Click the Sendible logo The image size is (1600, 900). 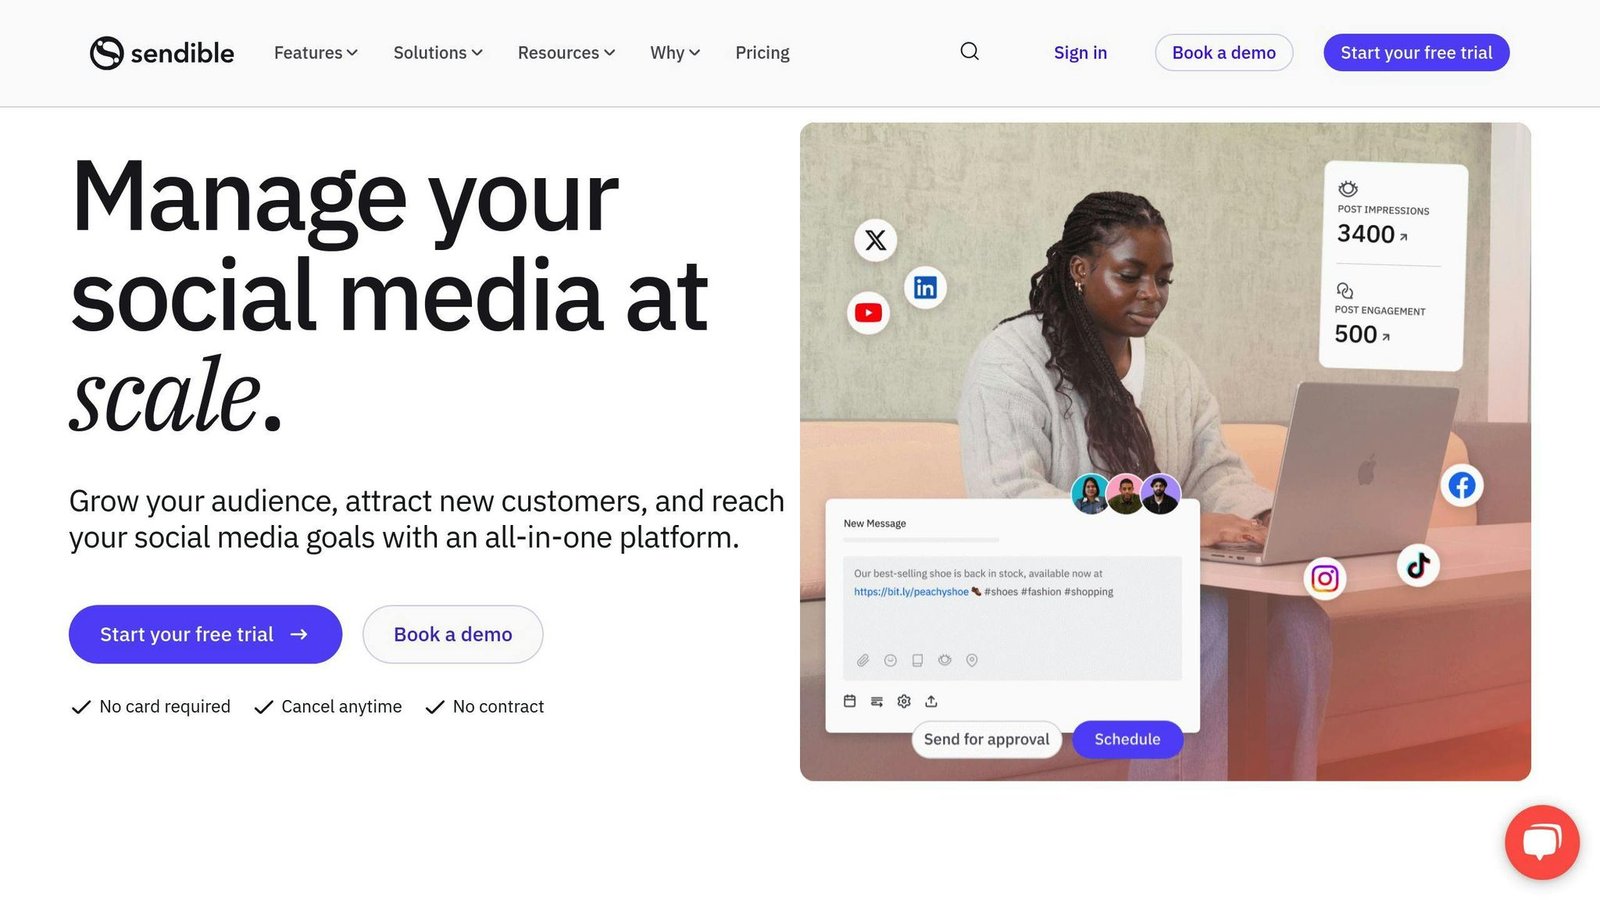pyautogui.click(x=162, y=53)
